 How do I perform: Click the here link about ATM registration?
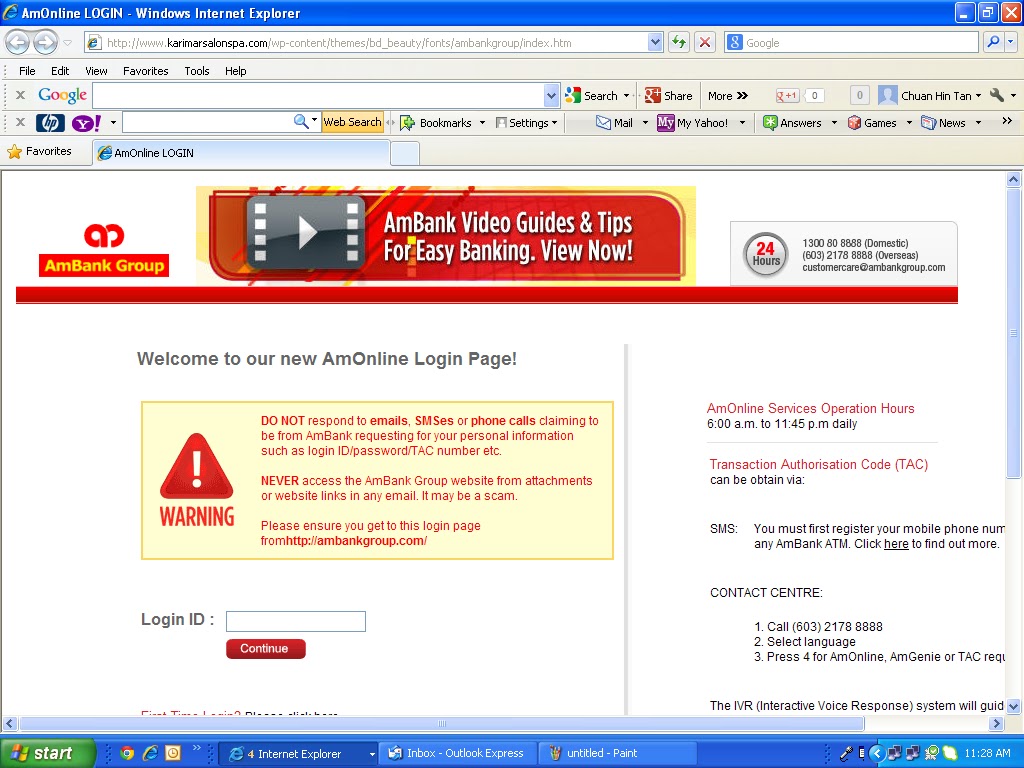[x=896, y=543]
